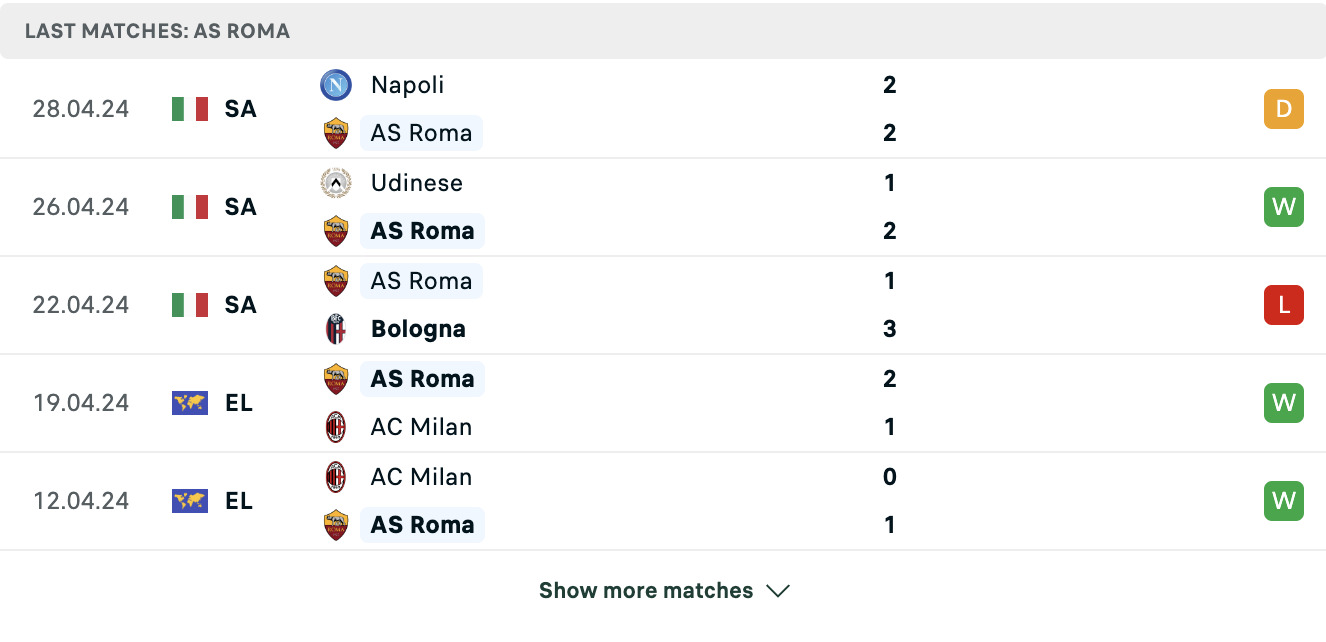Open the Bologna team name link
Screen dimensions: 1326x642
pyautogui.click(x=418, y=329)
